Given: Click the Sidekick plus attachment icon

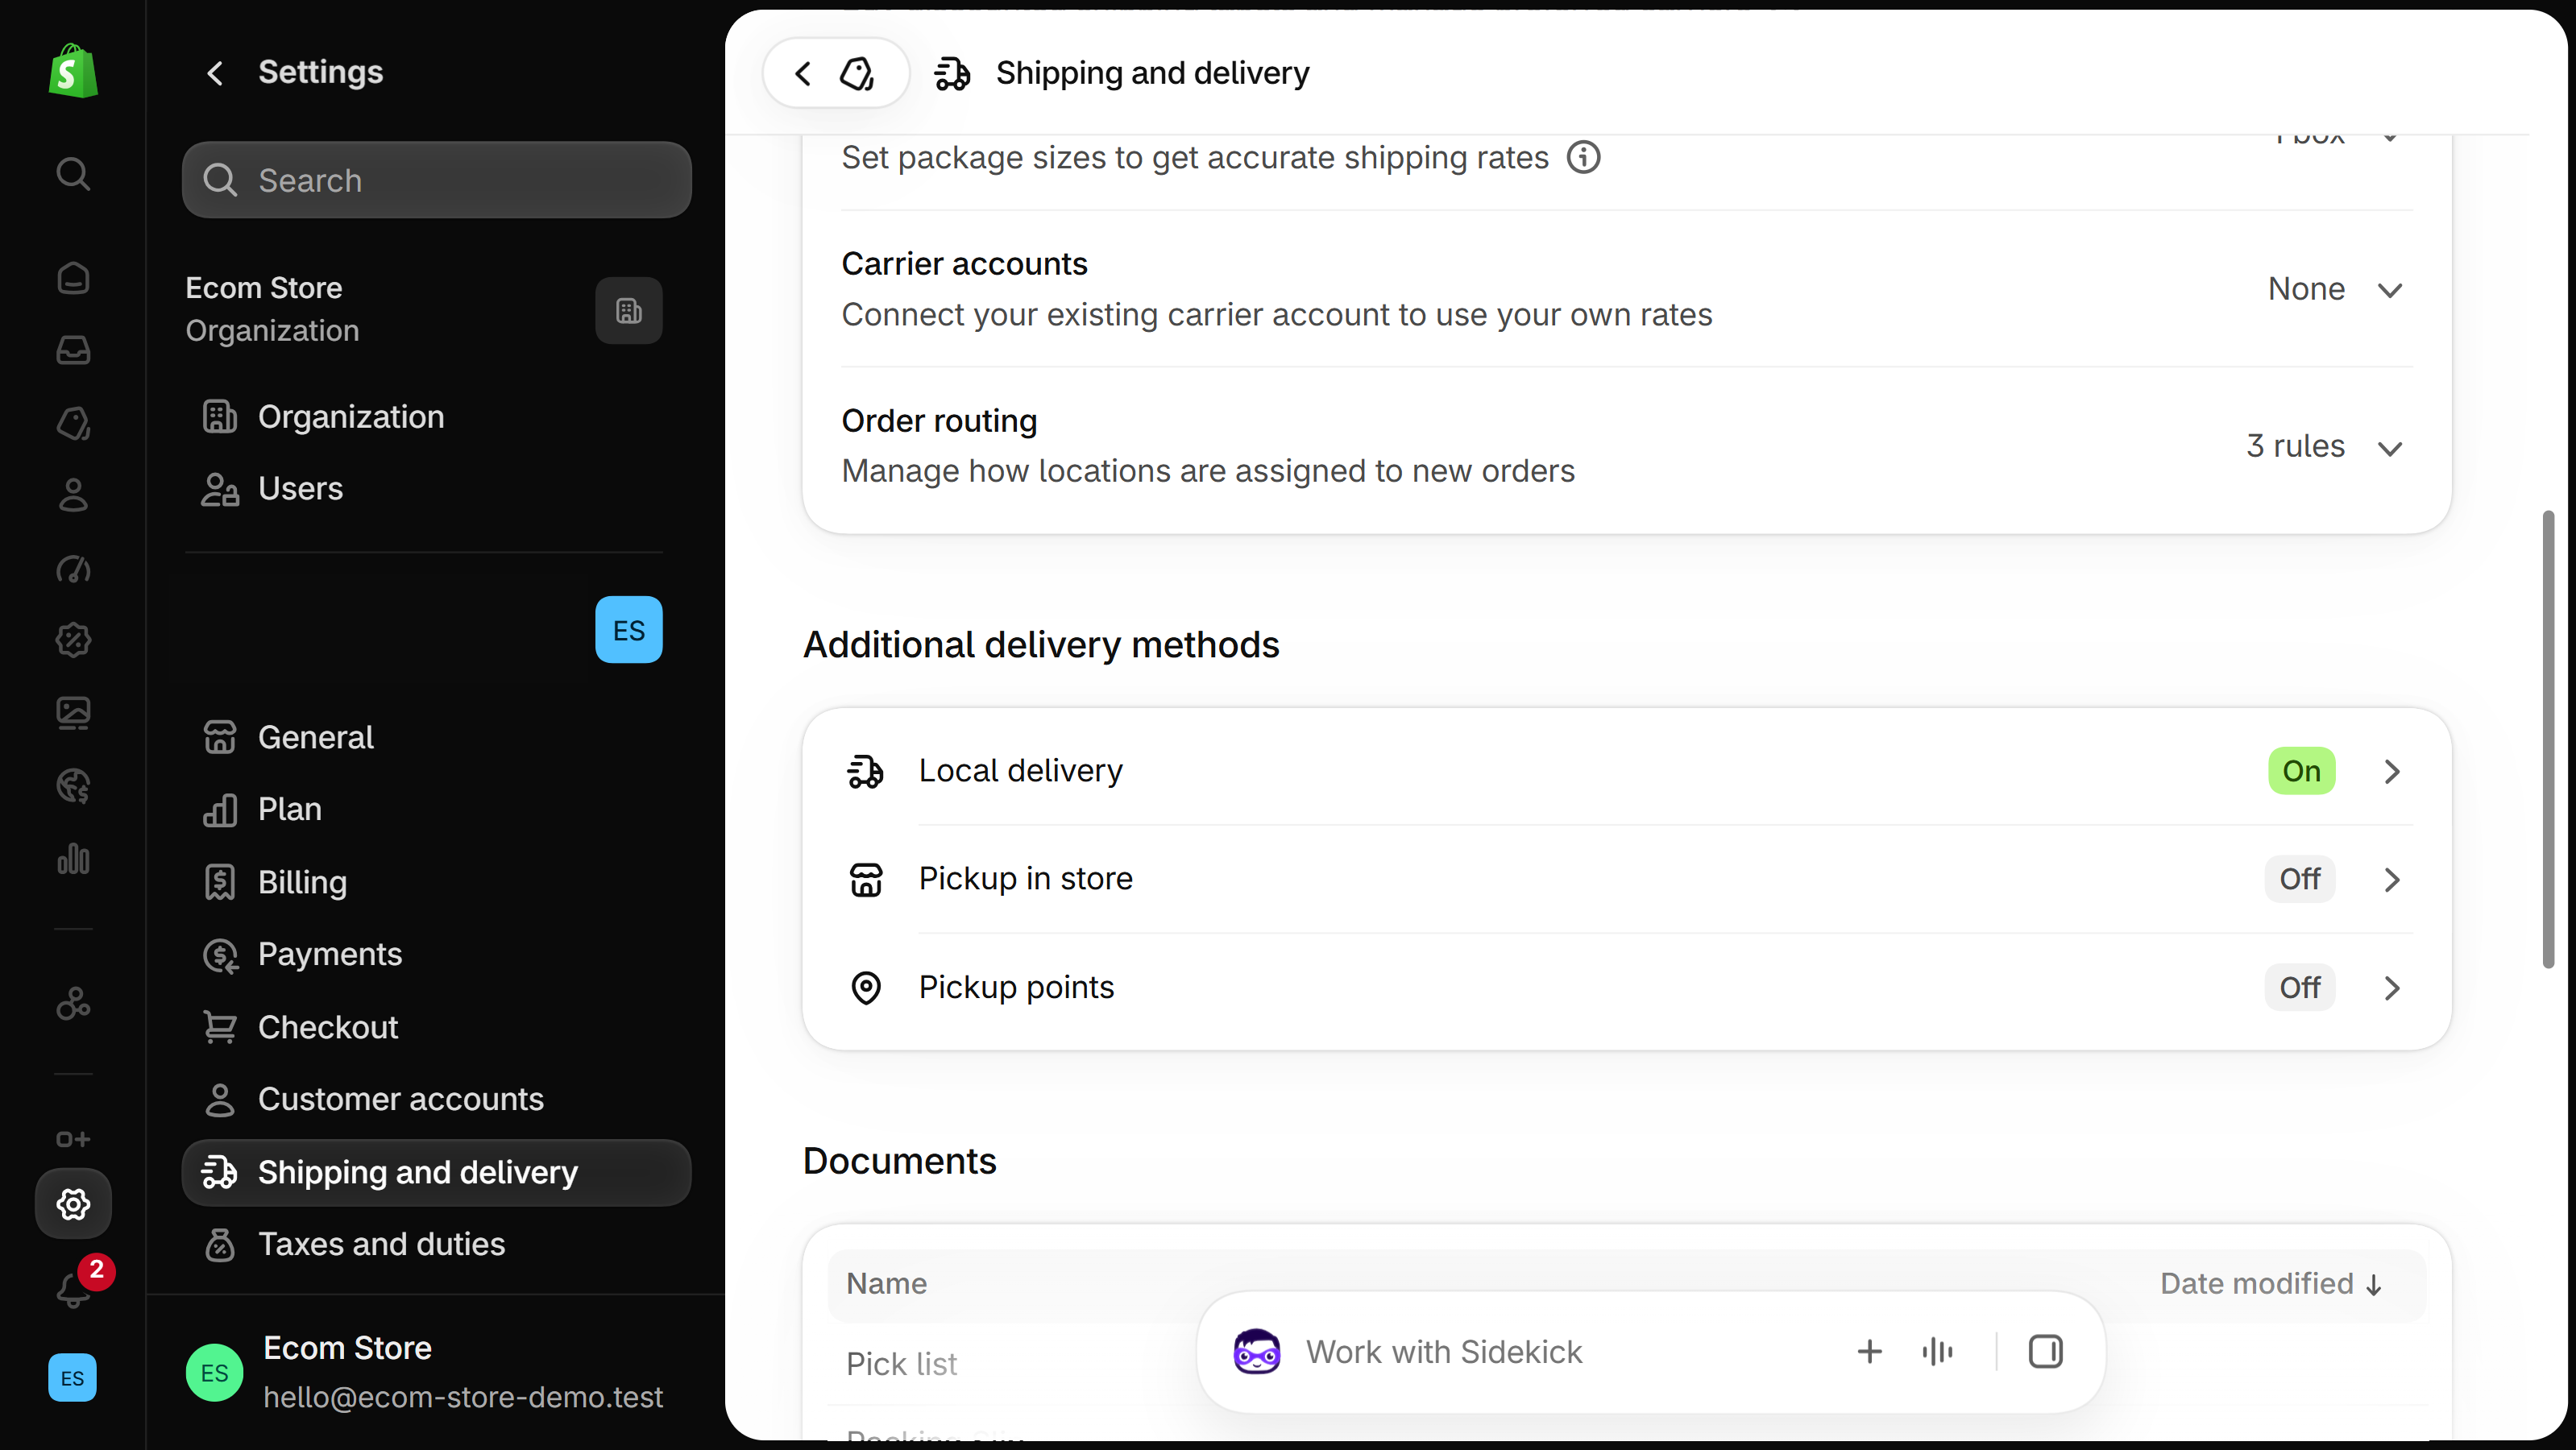Looking at the screenshot, I should click(1869, 1352).
